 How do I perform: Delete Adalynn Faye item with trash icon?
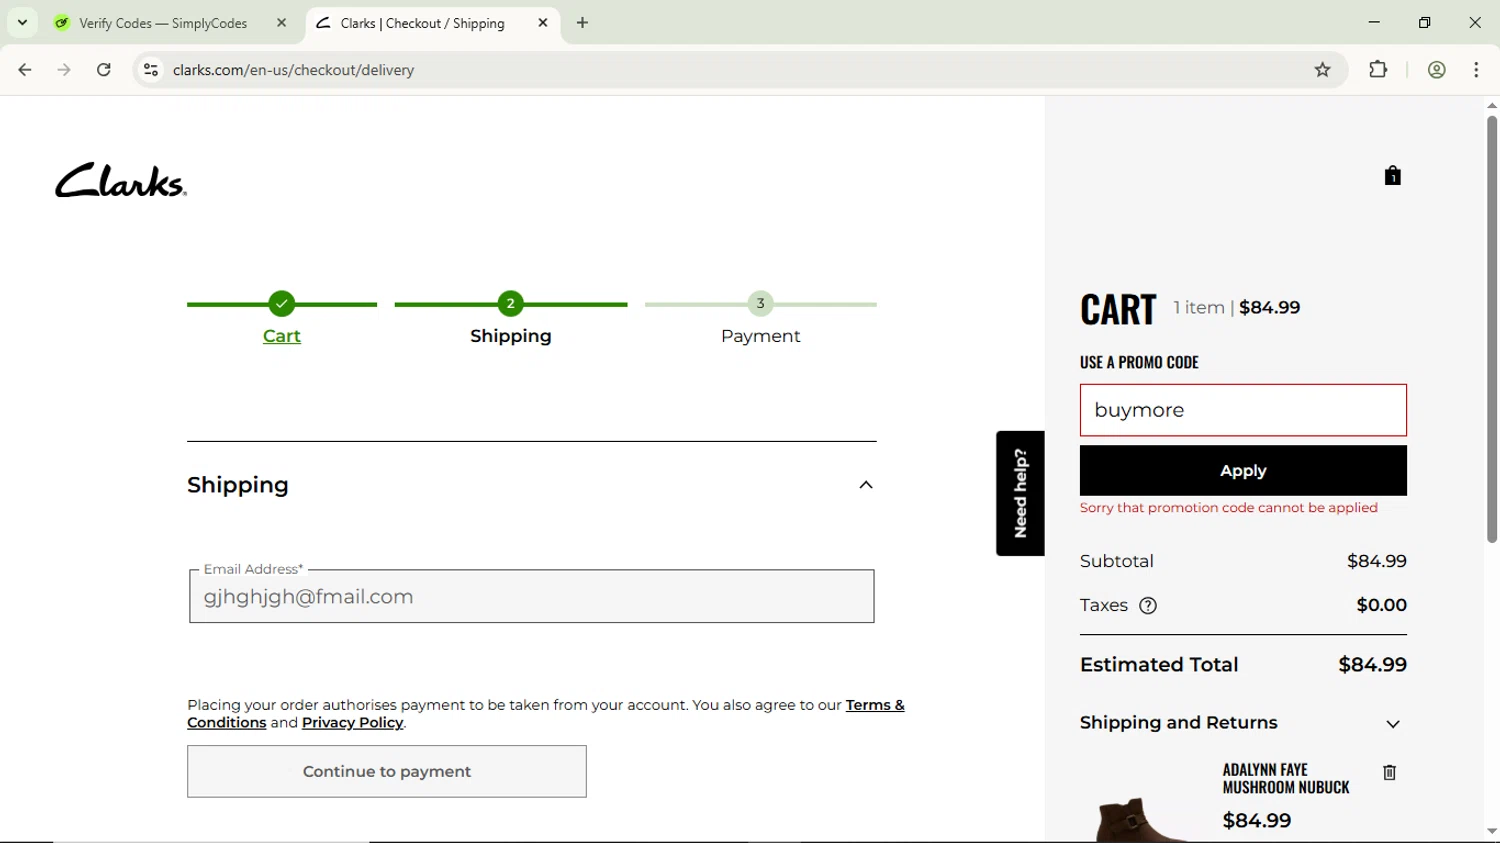(x=1389, y=773)
